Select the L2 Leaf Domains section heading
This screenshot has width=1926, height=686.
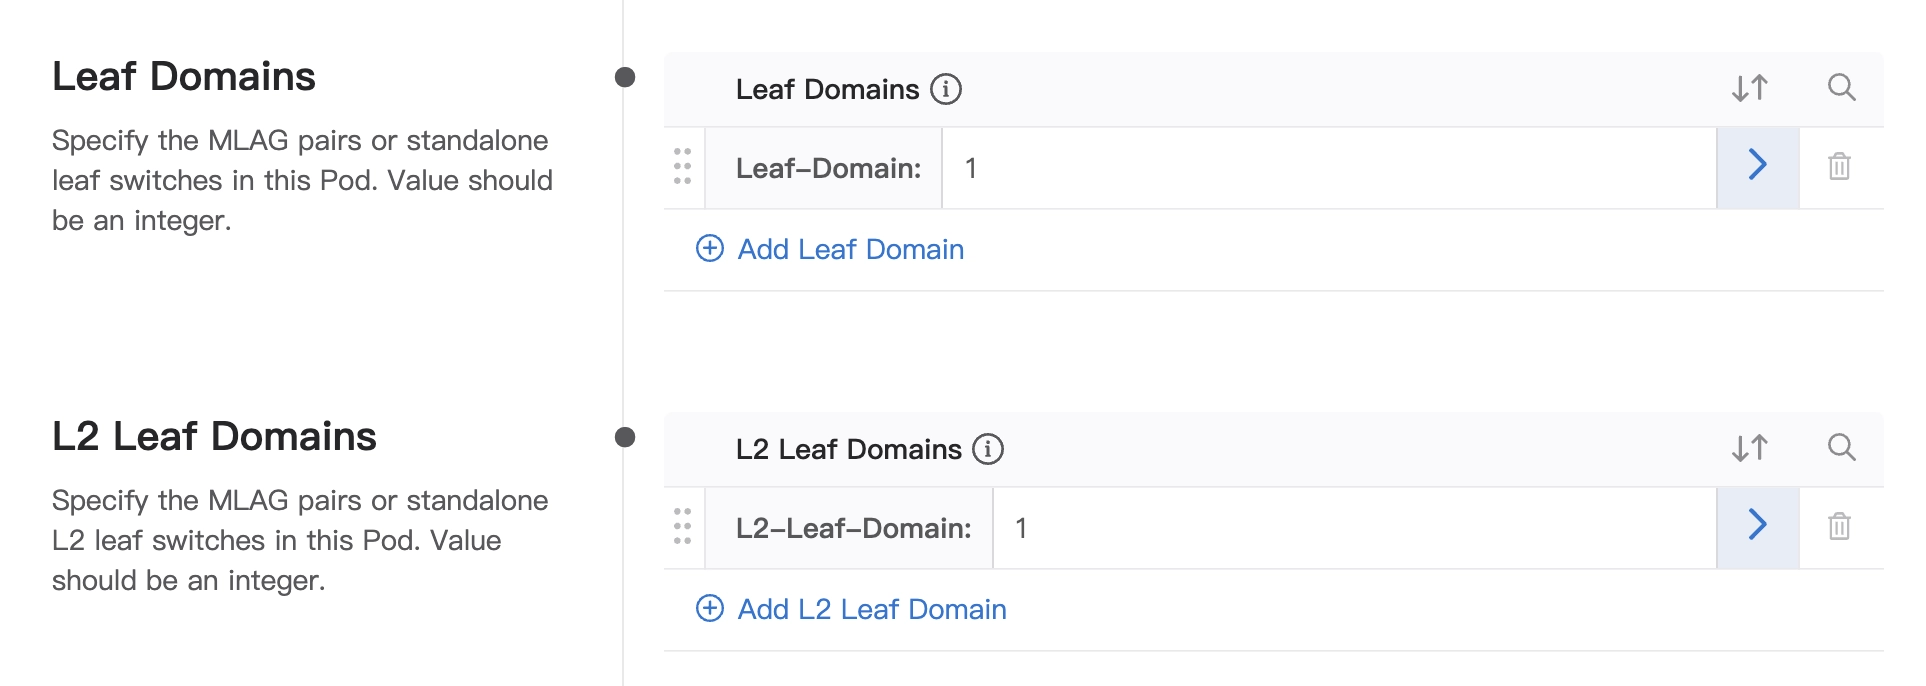[x=214, y=437]
